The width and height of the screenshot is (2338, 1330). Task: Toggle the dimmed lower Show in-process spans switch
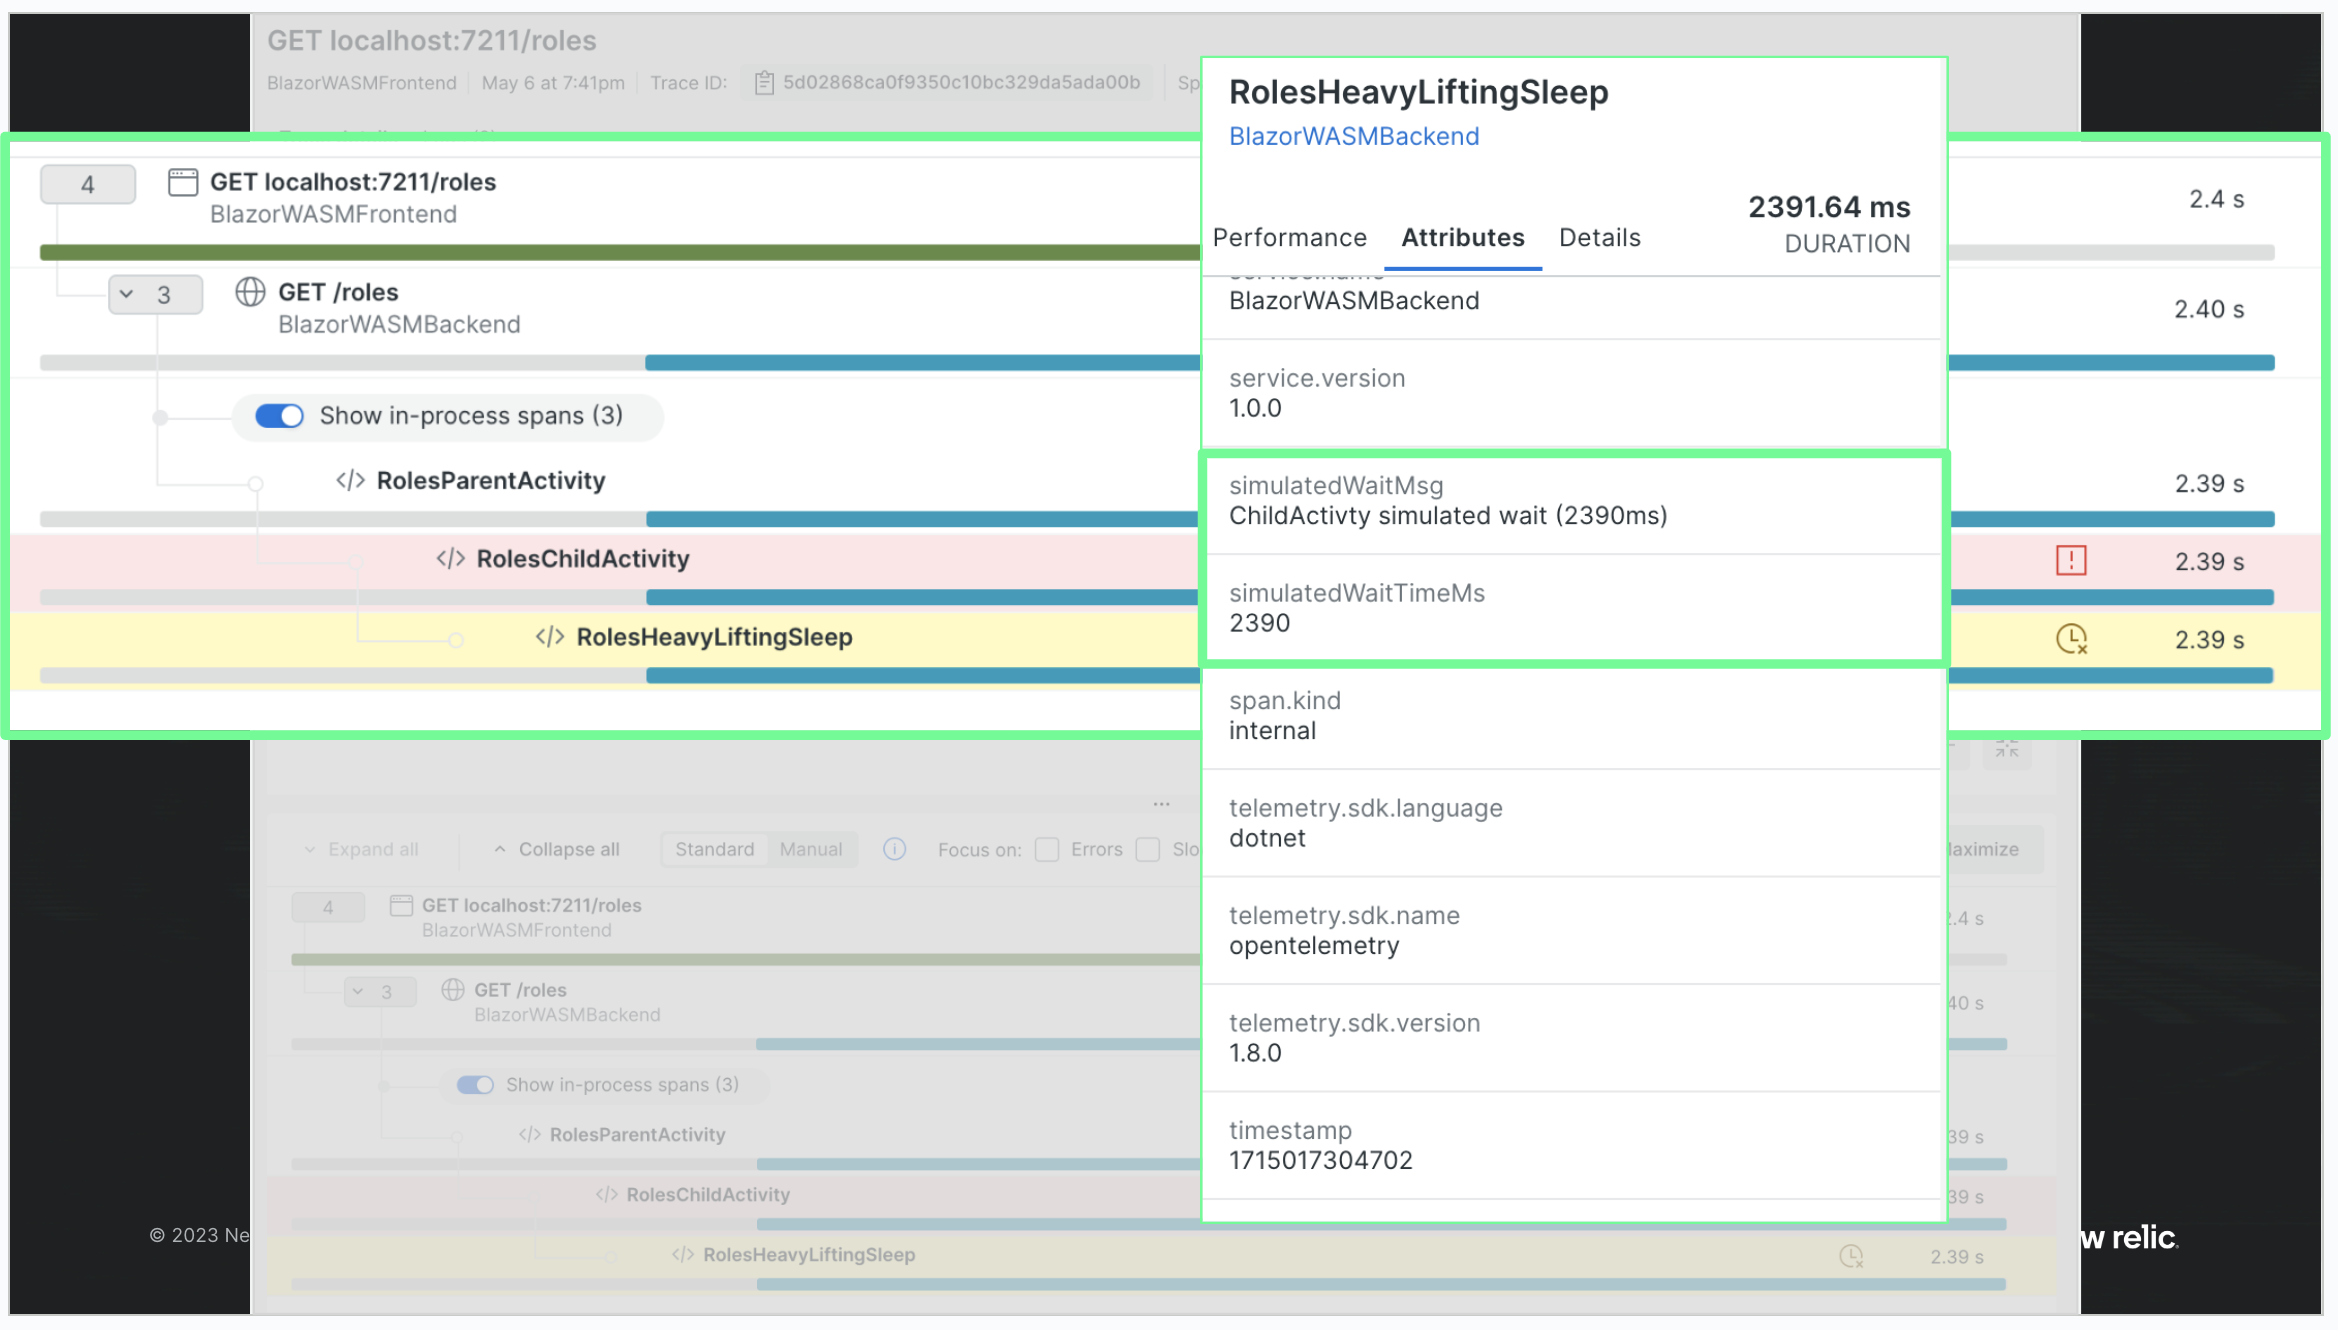[475, 1085]
